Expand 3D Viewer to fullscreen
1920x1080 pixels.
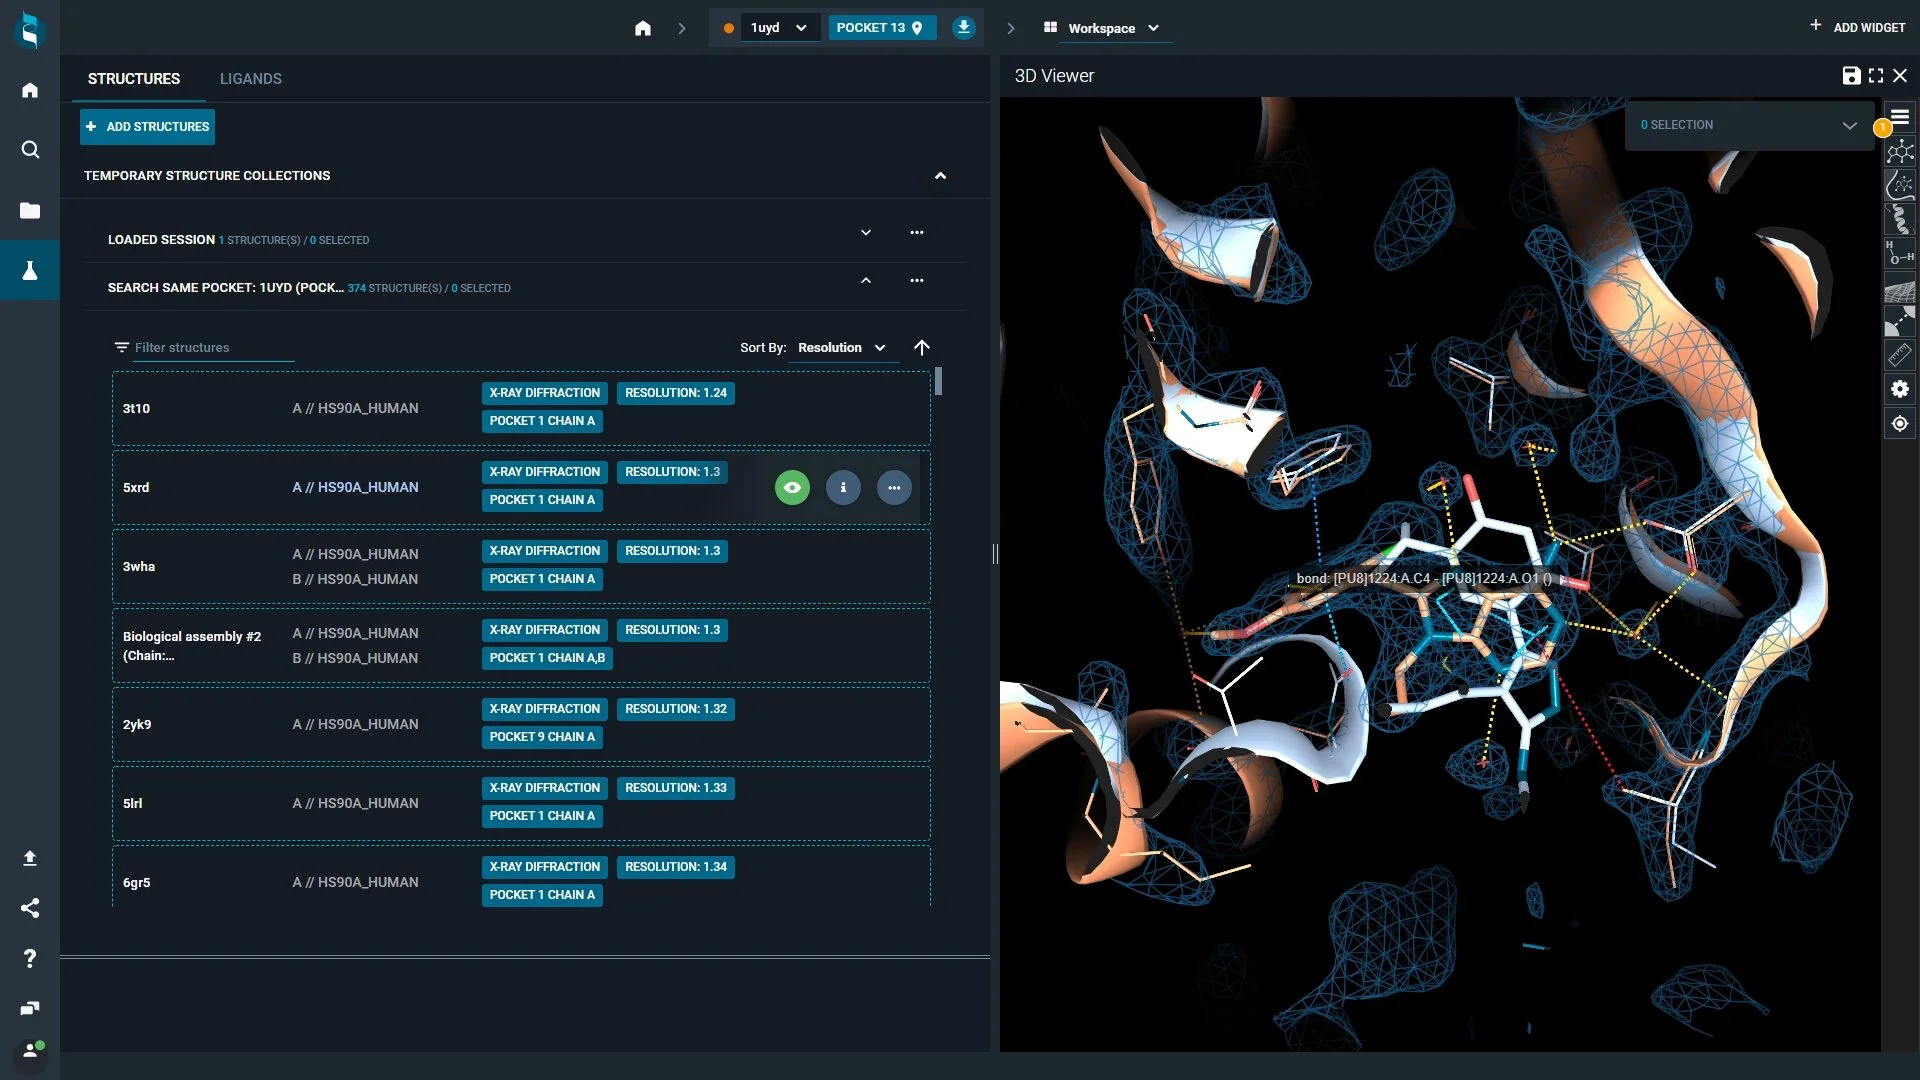click(1876, 76)
